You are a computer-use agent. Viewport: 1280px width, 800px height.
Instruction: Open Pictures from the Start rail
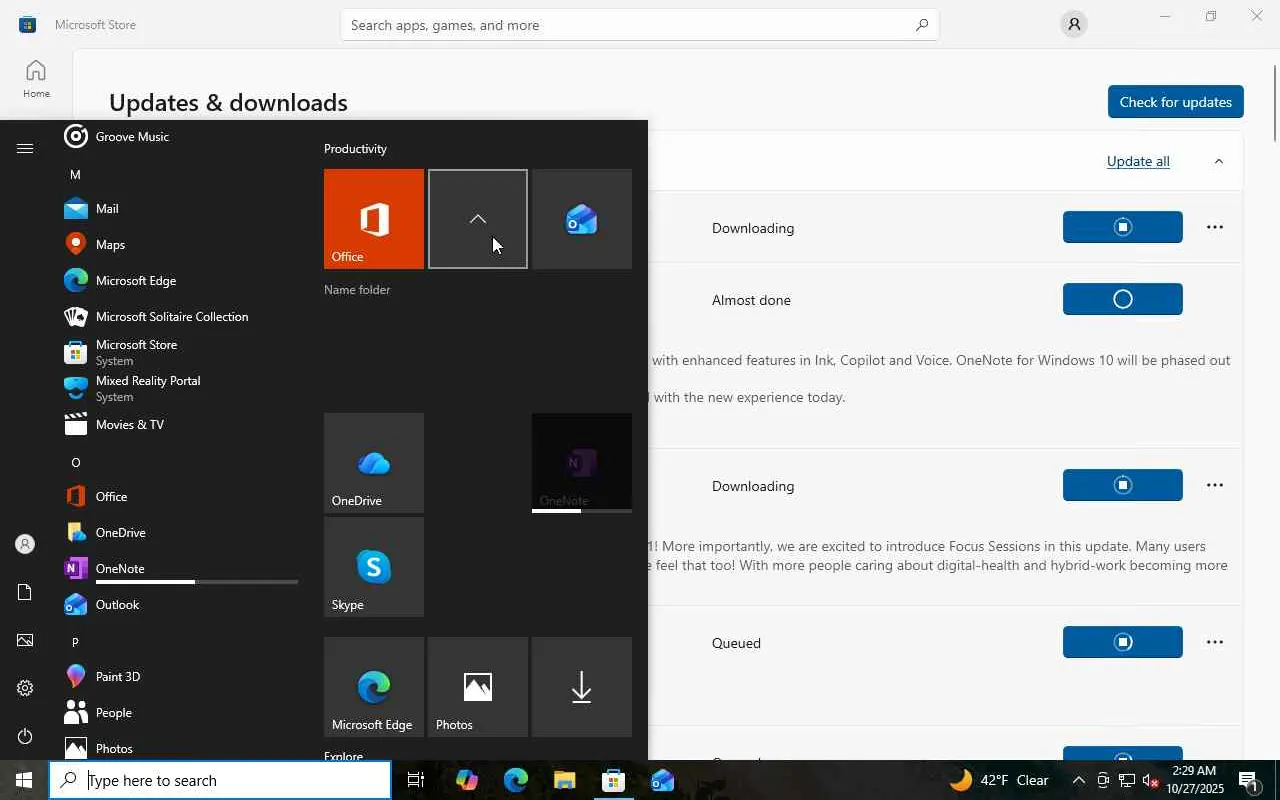(25, 640)
